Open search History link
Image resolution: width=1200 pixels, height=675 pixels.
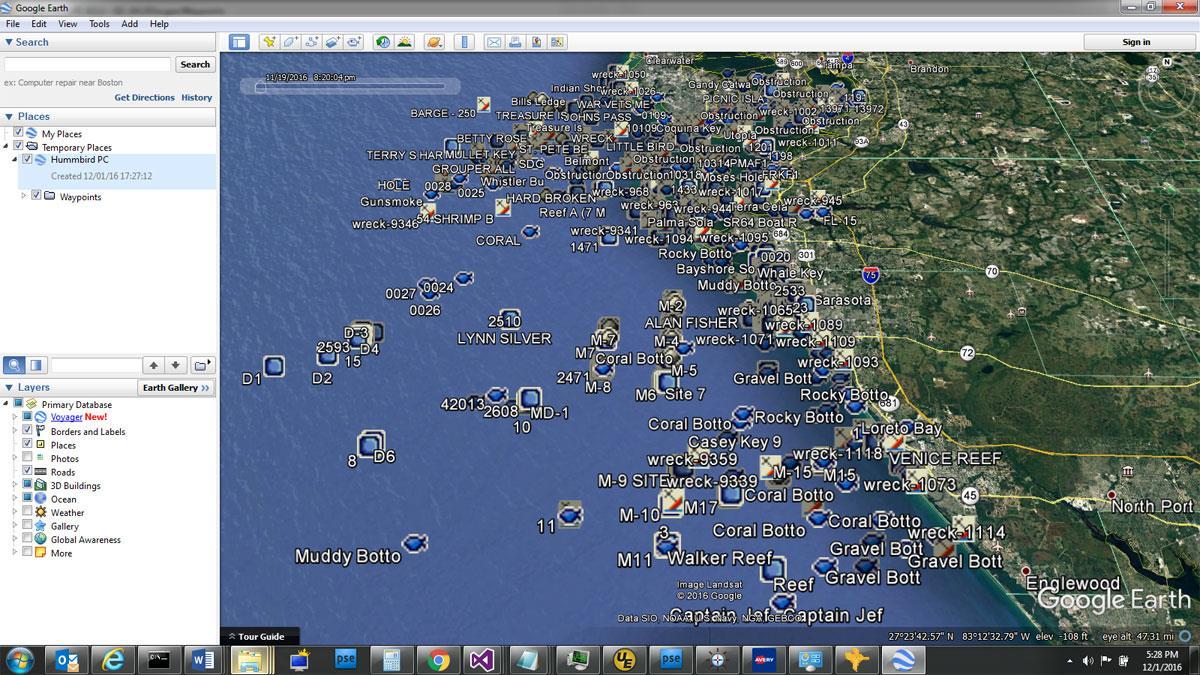197,98
